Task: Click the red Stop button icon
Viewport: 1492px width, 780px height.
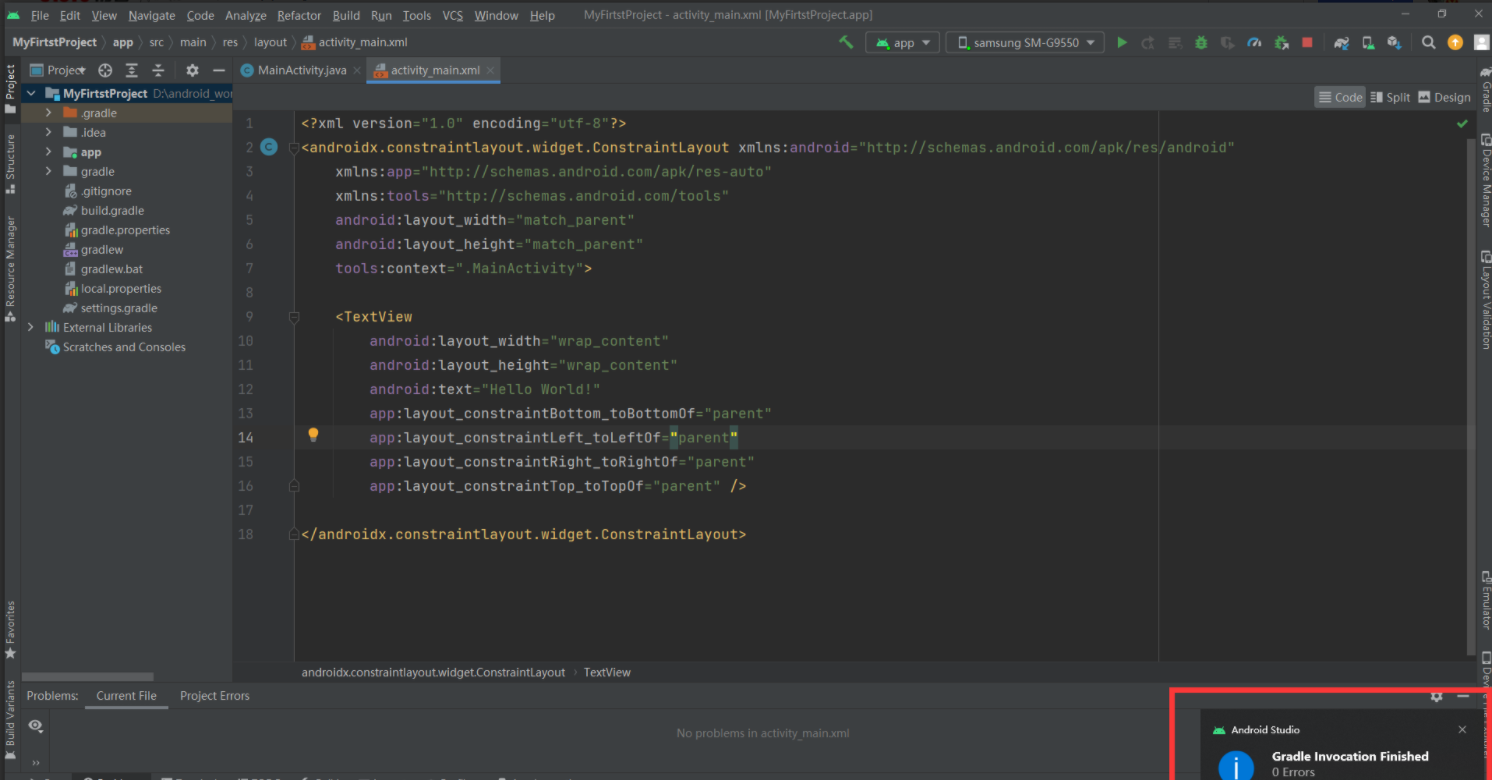Action: click(x=1307, y=43)
